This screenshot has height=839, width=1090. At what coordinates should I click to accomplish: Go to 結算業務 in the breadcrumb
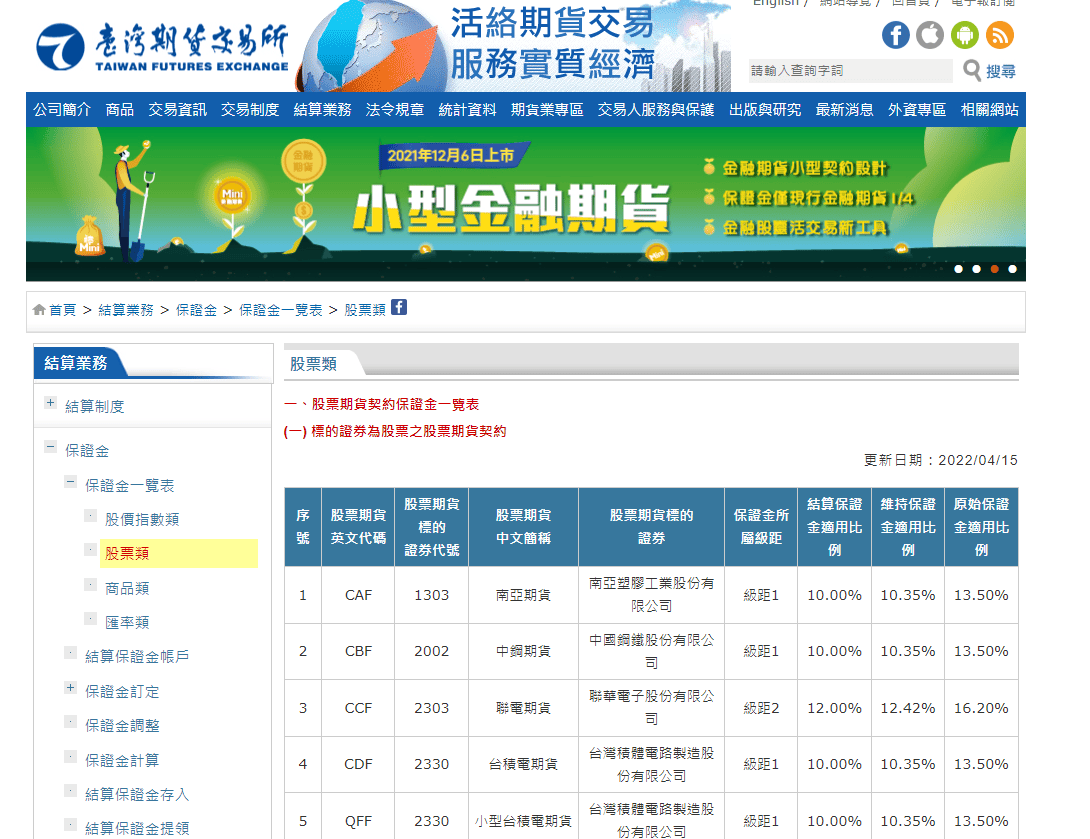(x=126, y=310)
